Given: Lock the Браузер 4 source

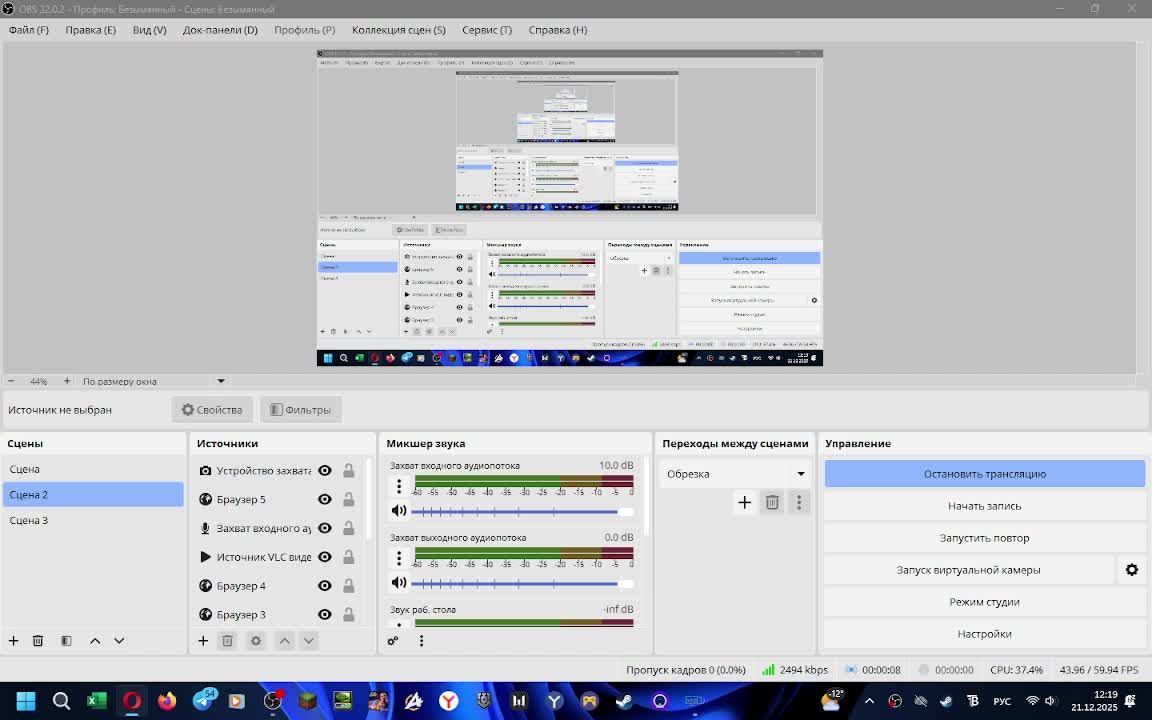Looking at the screenshot, I should point(348,586).
